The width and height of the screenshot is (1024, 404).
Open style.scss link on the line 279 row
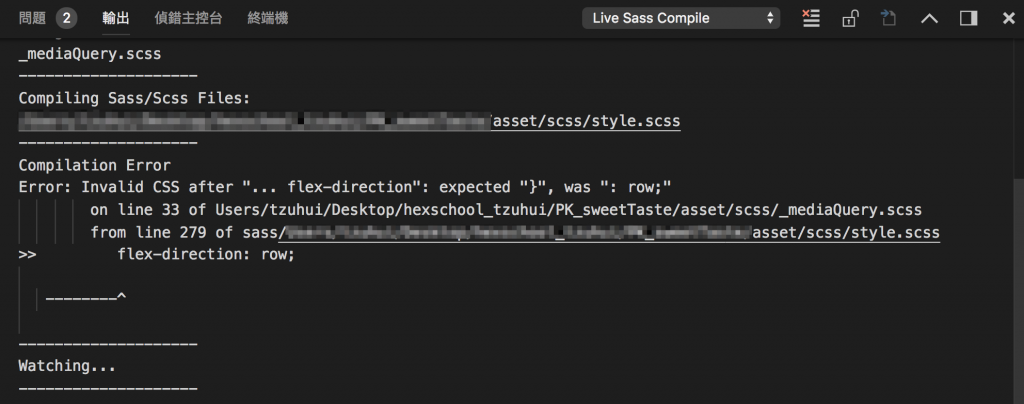[x=846, y=233]
